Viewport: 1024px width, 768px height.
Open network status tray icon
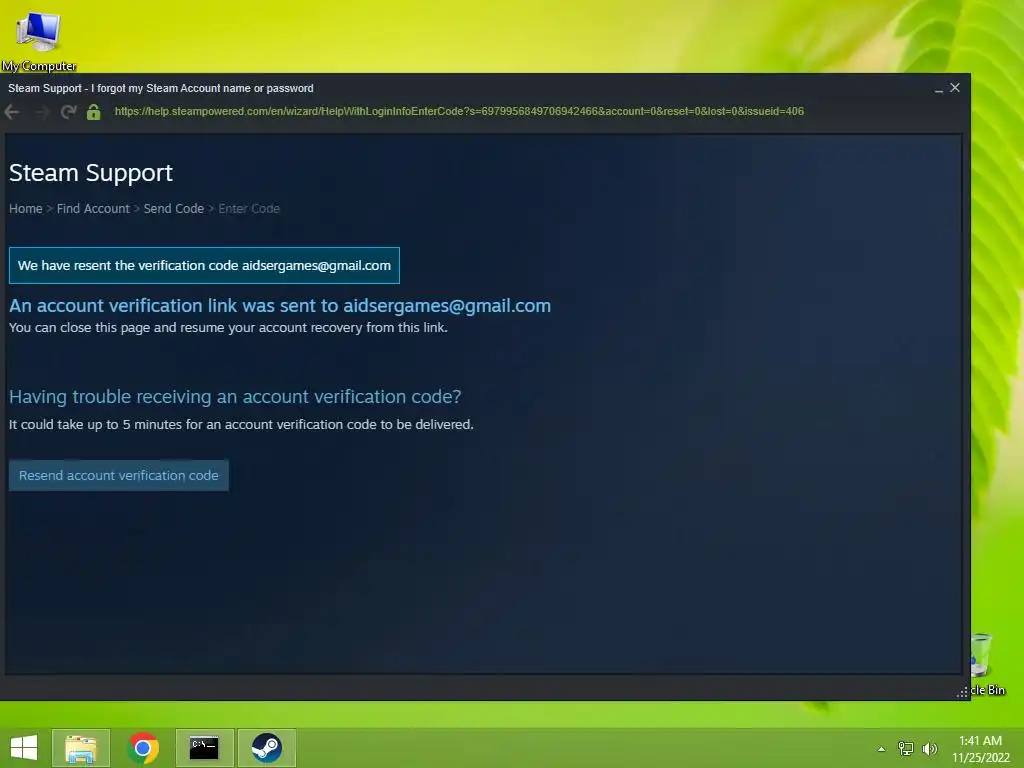pyautogui.click(x=905, y=748)
